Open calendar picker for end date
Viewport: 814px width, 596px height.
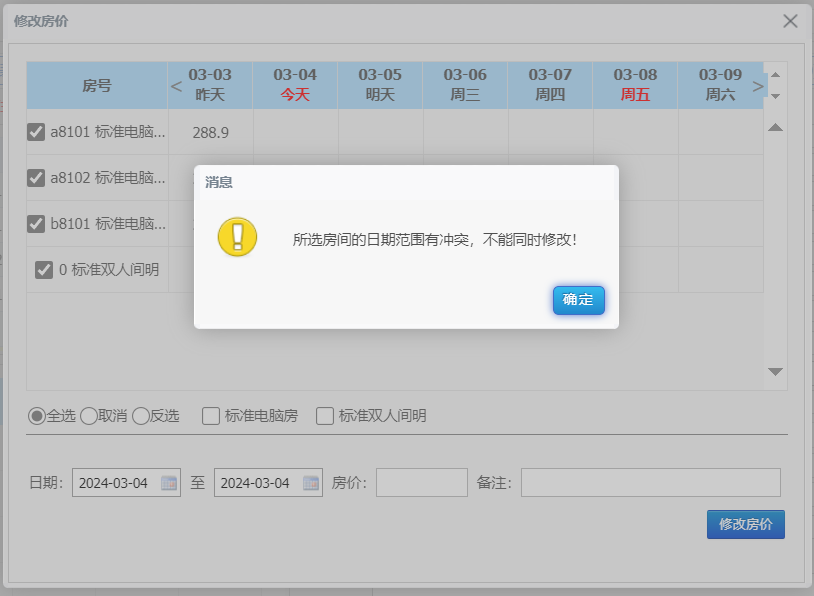[311, 483]
